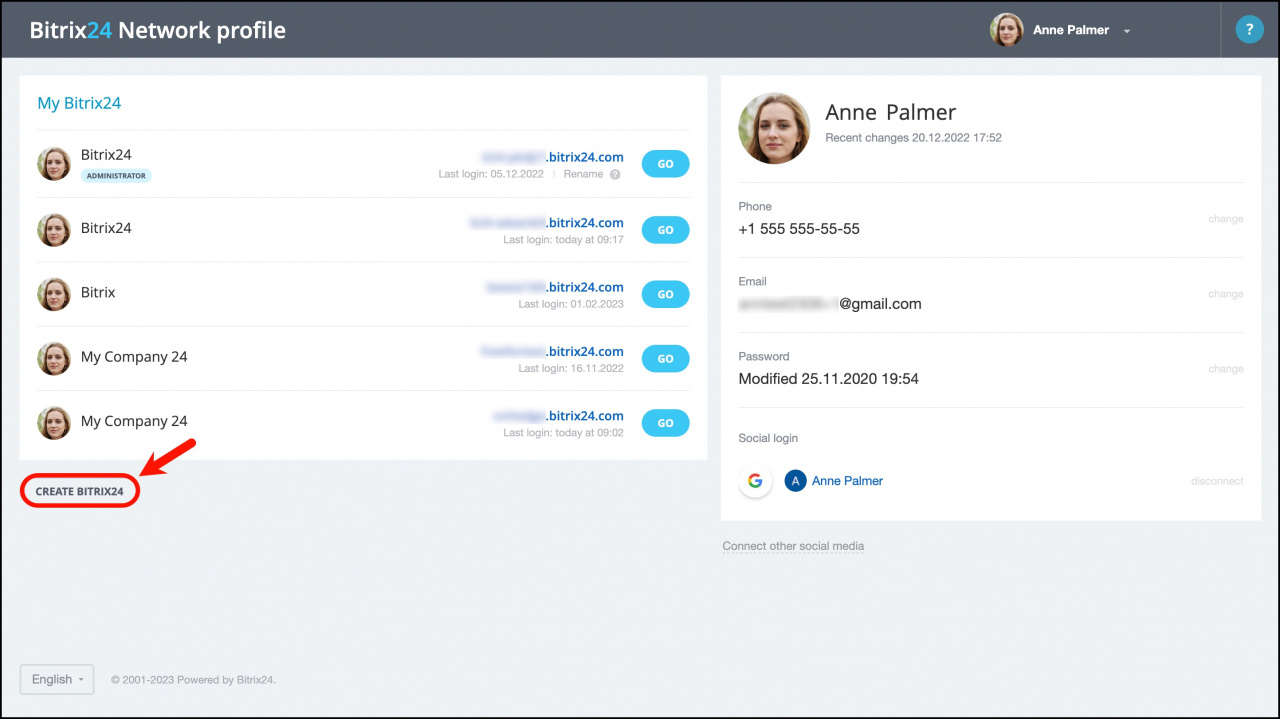Click Last login: today at 09:17 text
The height and width of the screenshot is (719, 1280).
(563, 240)
